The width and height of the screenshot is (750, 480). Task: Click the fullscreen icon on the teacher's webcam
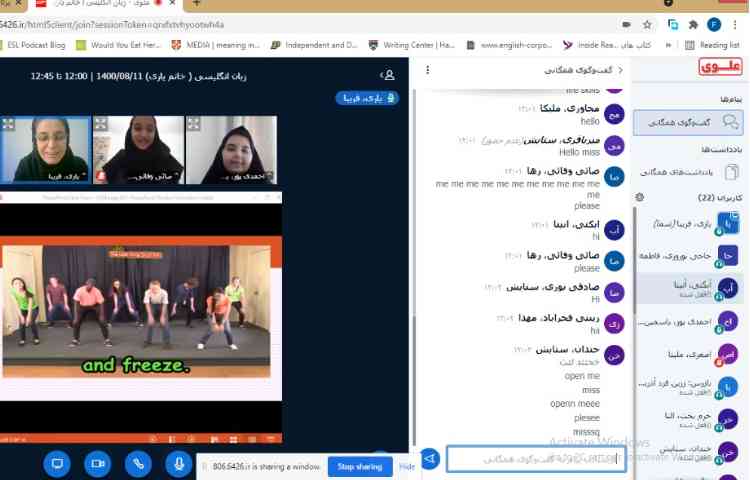click(8, 124)
